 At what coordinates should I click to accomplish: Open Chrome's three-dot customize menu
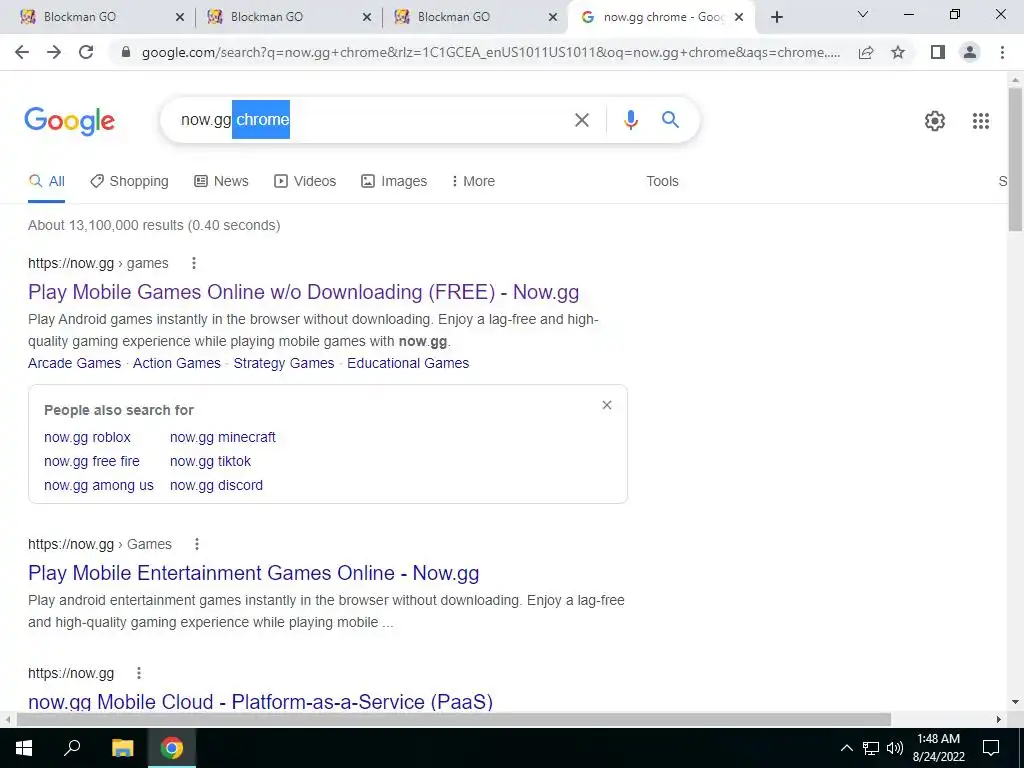[1002, 52]
